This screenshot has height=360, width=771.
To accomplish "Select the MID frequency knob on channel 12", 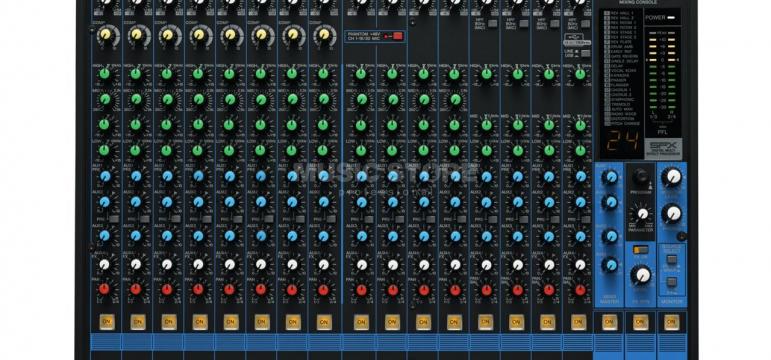I will point(455,99).
